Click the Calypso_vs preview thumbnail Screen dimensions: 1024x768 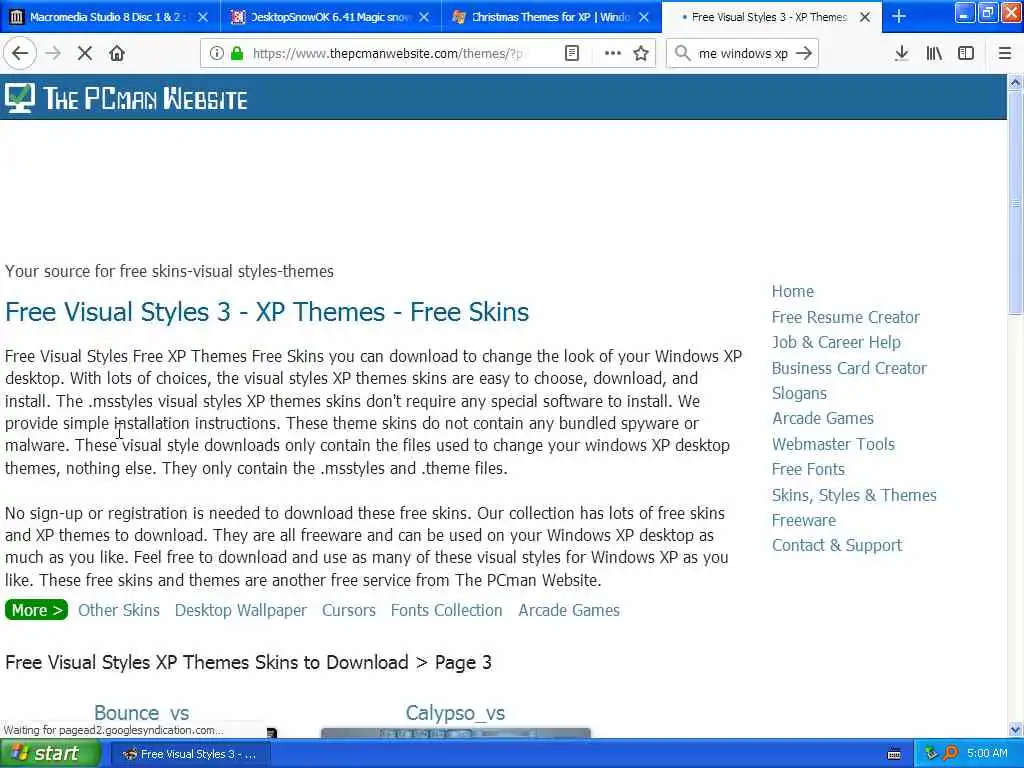tap(455, 733)
